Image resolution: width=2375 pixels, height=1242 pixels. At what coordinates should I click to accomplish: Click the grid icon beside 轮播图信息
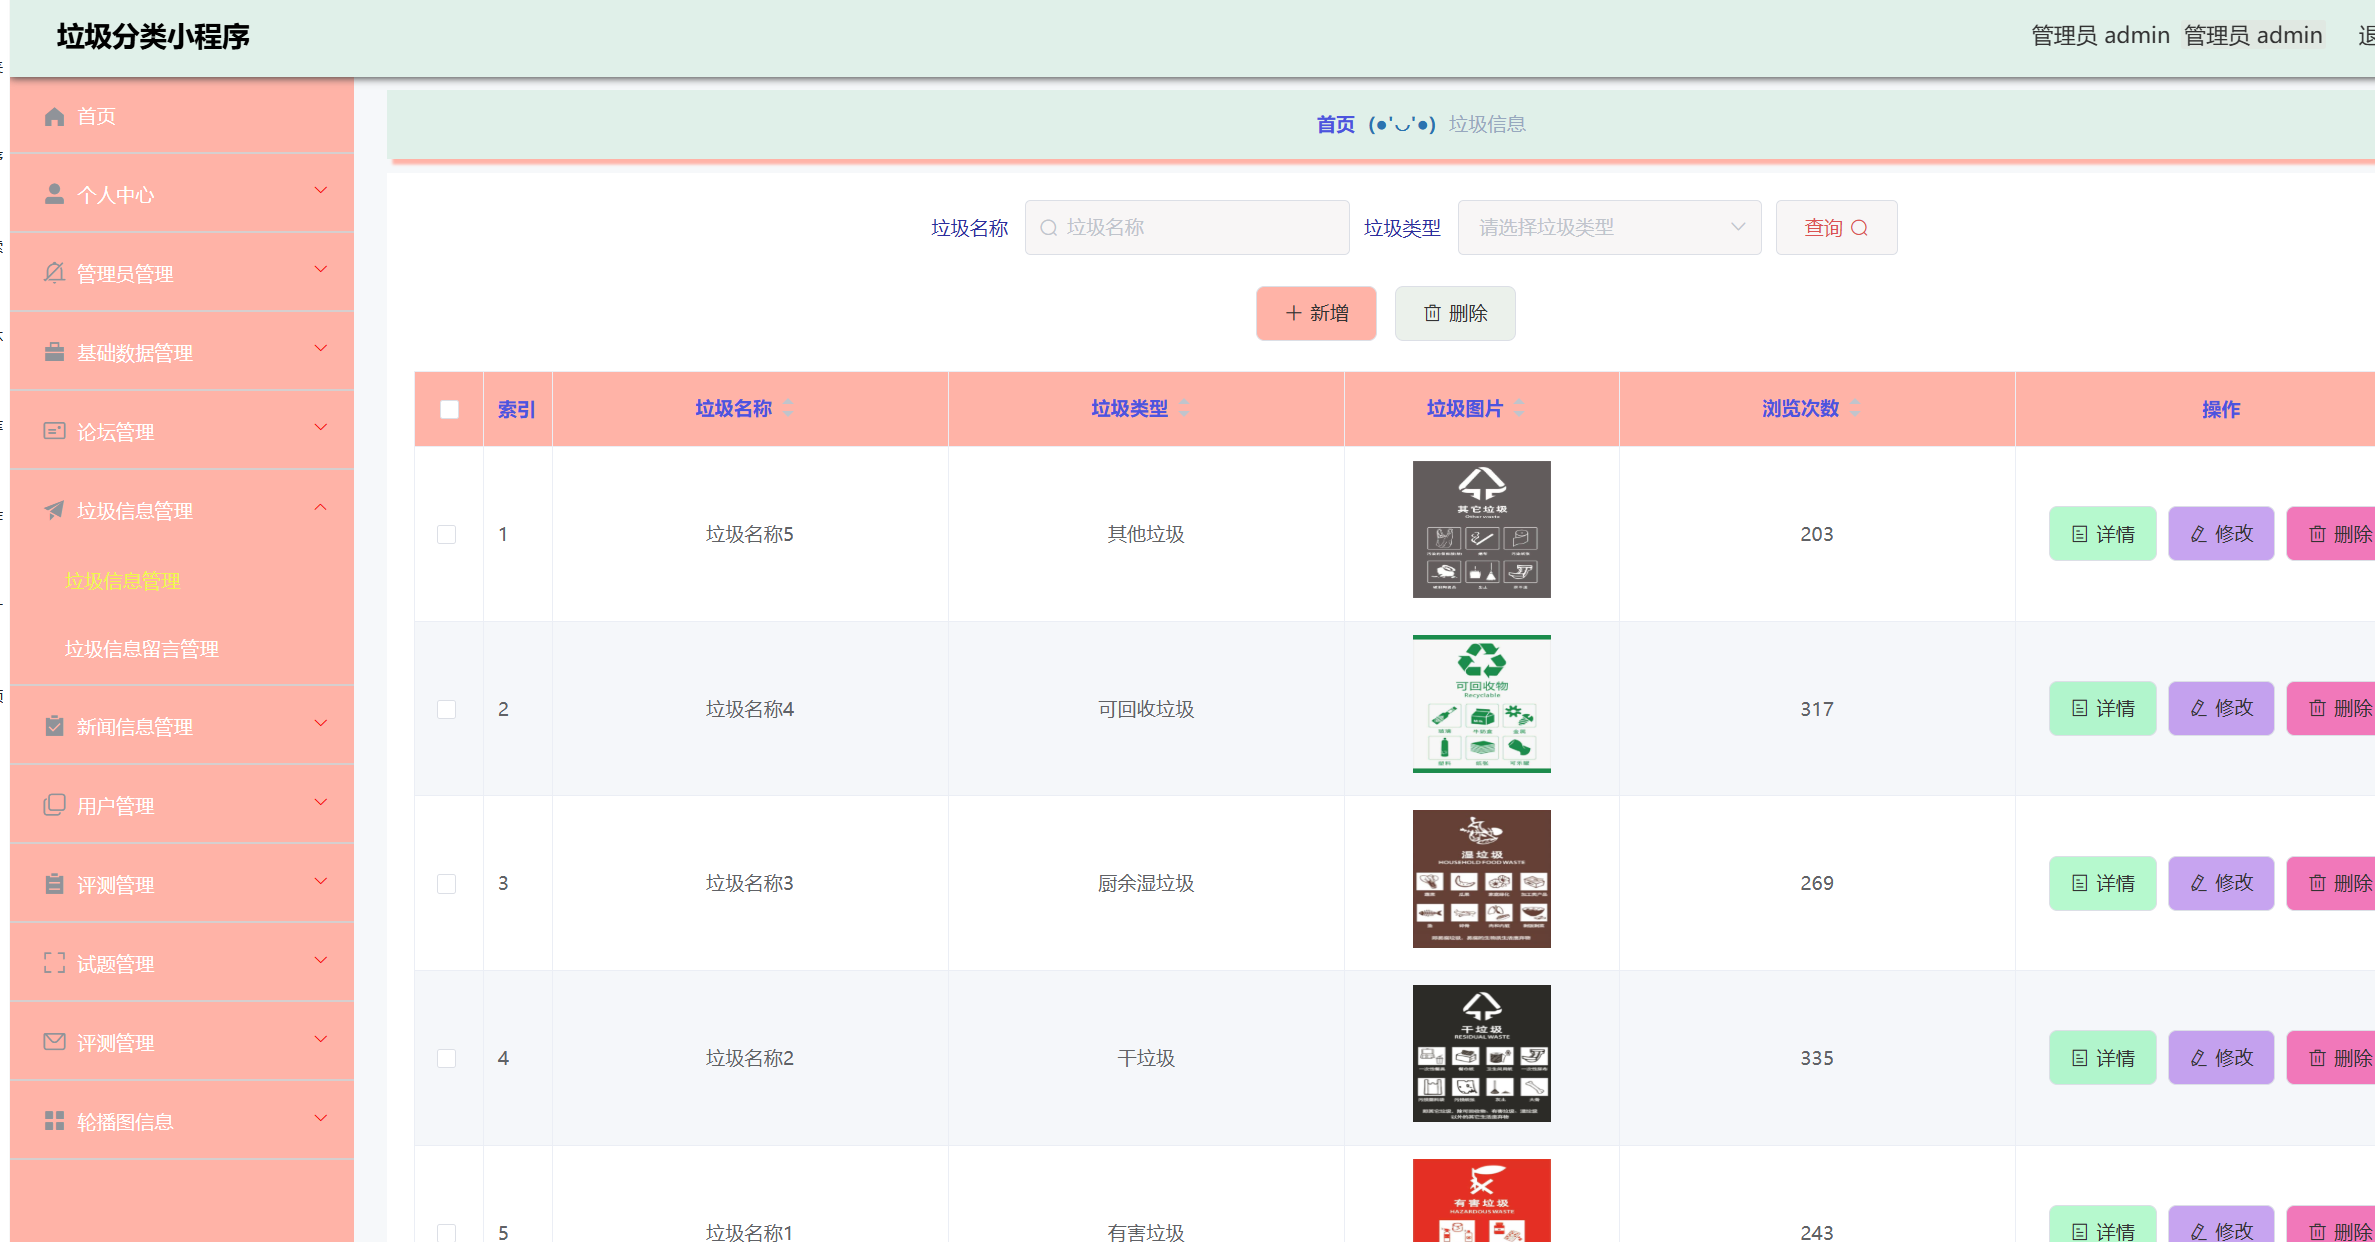click(x=54, y=1122)
